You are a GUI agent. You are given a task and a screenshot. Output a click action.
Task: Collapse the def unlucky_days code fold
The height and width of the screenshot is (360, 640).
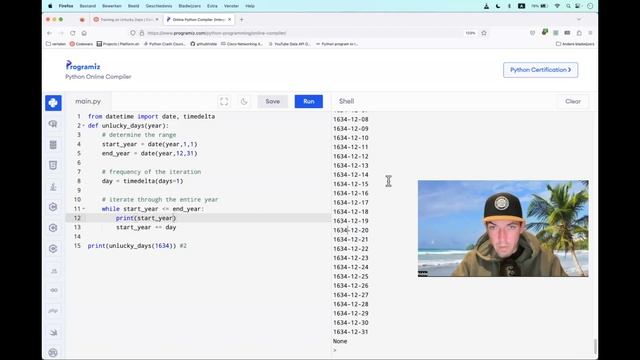point(84,126)
